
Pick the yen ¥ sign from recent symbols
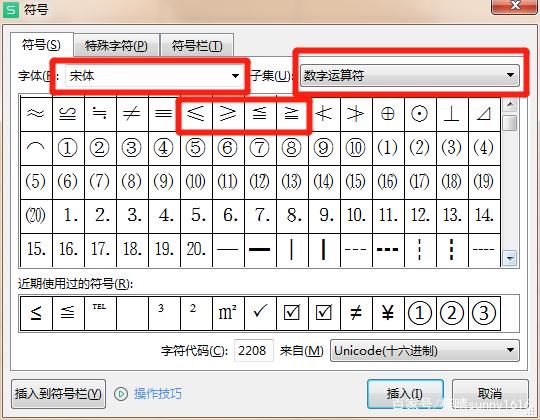388,313
